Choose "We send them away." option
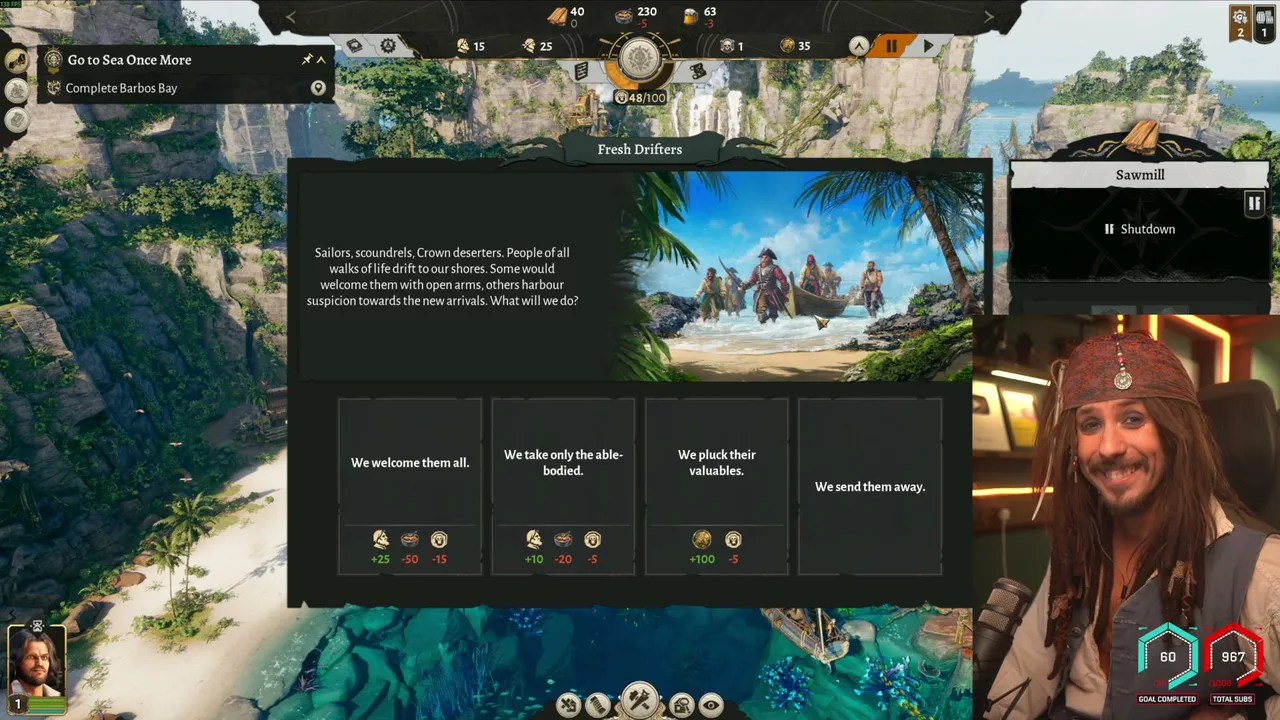Screen dimensions: 1280x720 tap(870, 486)
